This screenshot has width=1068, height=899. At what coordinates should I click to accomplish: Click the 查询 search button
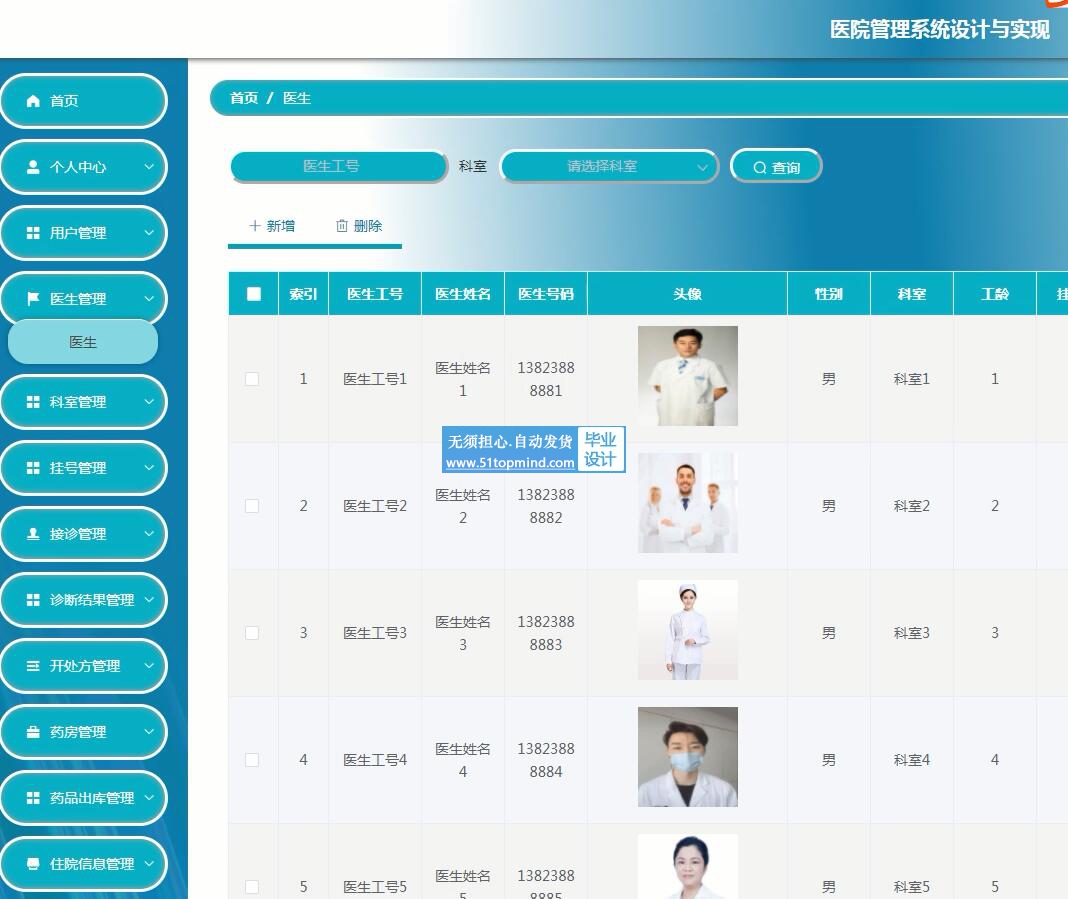pyautogui.click(x=776, y=166)
